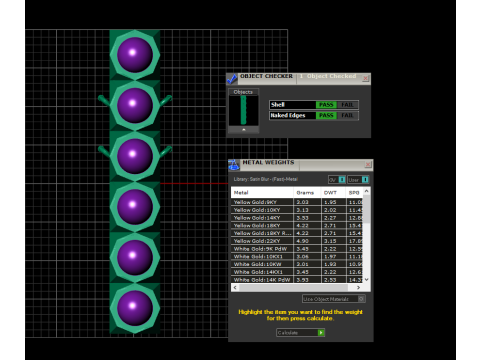This screenshot has height=360, width=480.
Task: Click the horizontal scrollbar right arrow
Action: pos(358,288)
